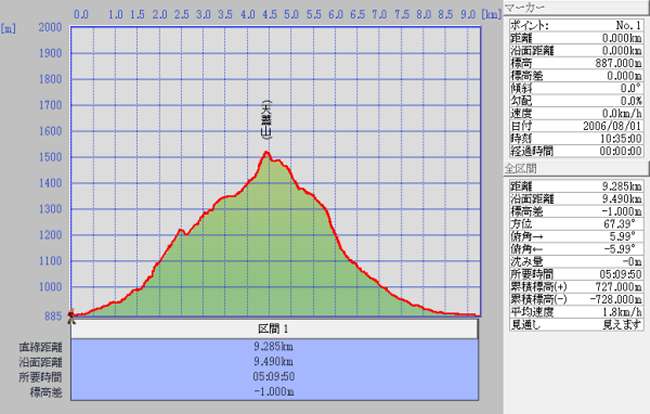Click the 直線距離 9.285km value in section table
650x414 pixels.
(273, 347)
